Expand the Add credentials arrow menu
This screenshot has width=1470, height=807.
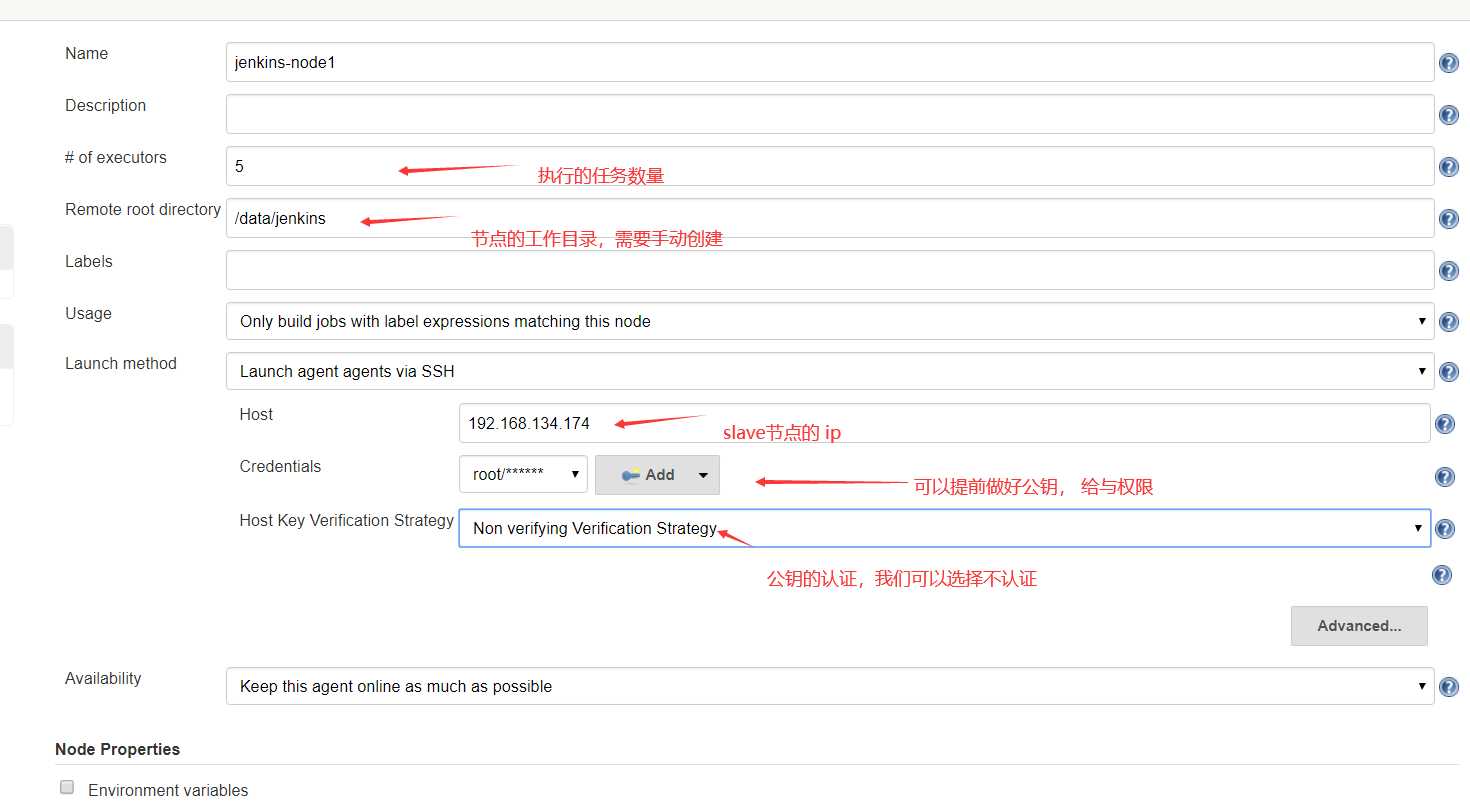coord(703,475)
